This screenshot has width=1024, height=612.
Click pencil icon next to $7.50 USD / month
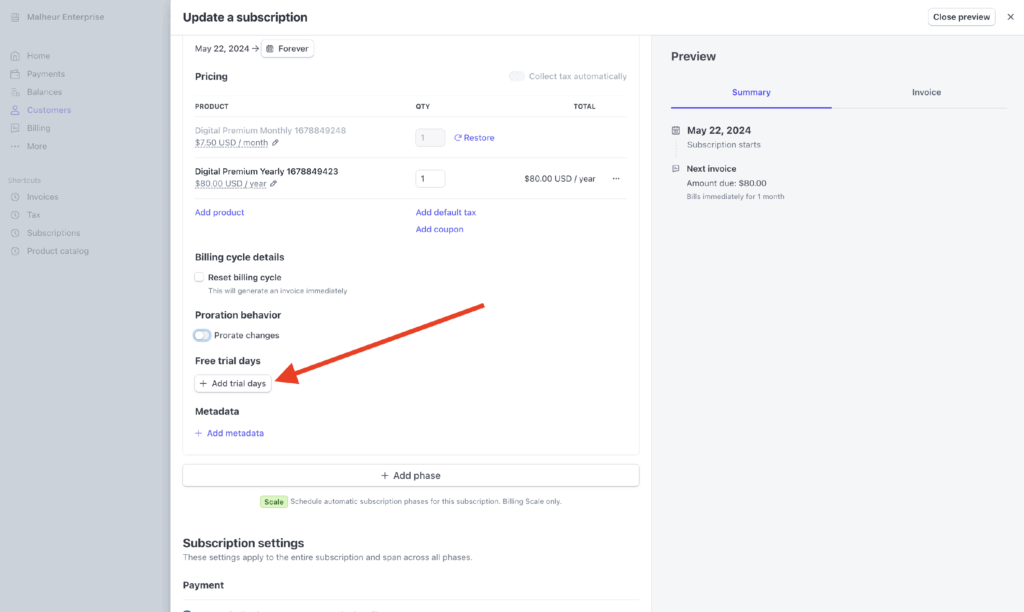click(276, 143)
